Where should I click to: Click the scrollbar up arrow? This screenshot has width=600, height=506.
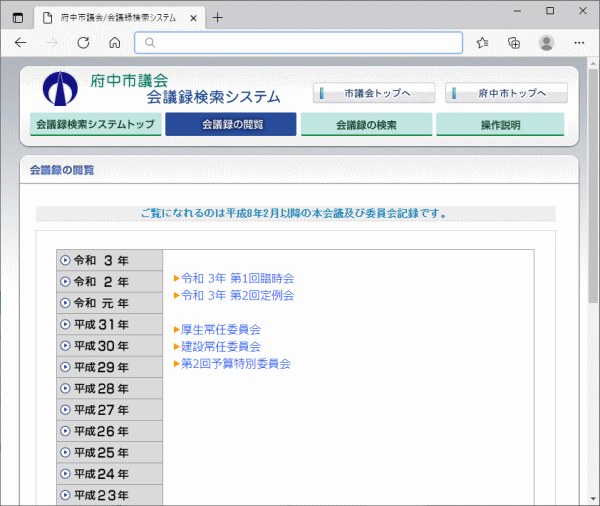point(593,63)
